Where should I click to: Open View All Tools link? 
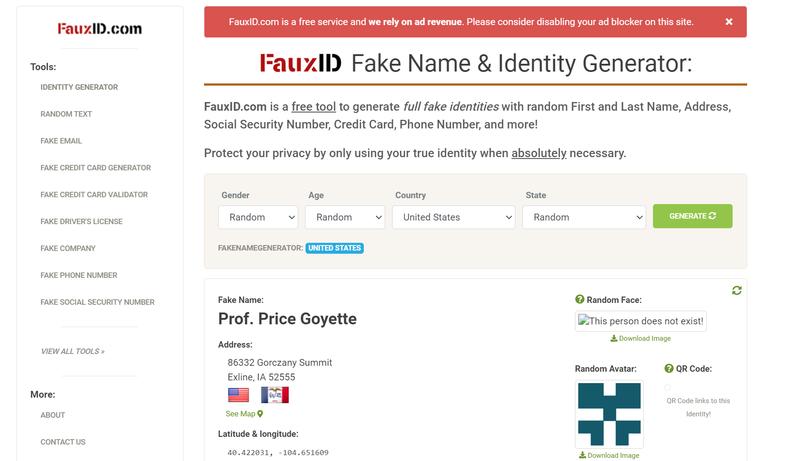(x=72, y=351)
